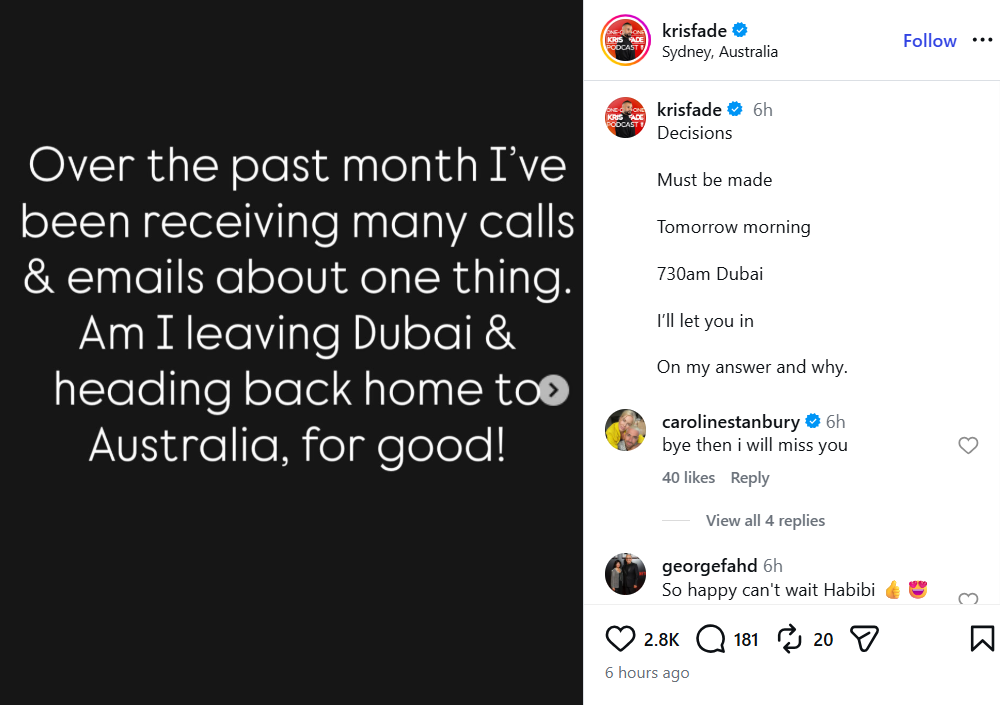Repost using the arrows icon
This screenshot has width=1000, height=705.
click(790, 639)
